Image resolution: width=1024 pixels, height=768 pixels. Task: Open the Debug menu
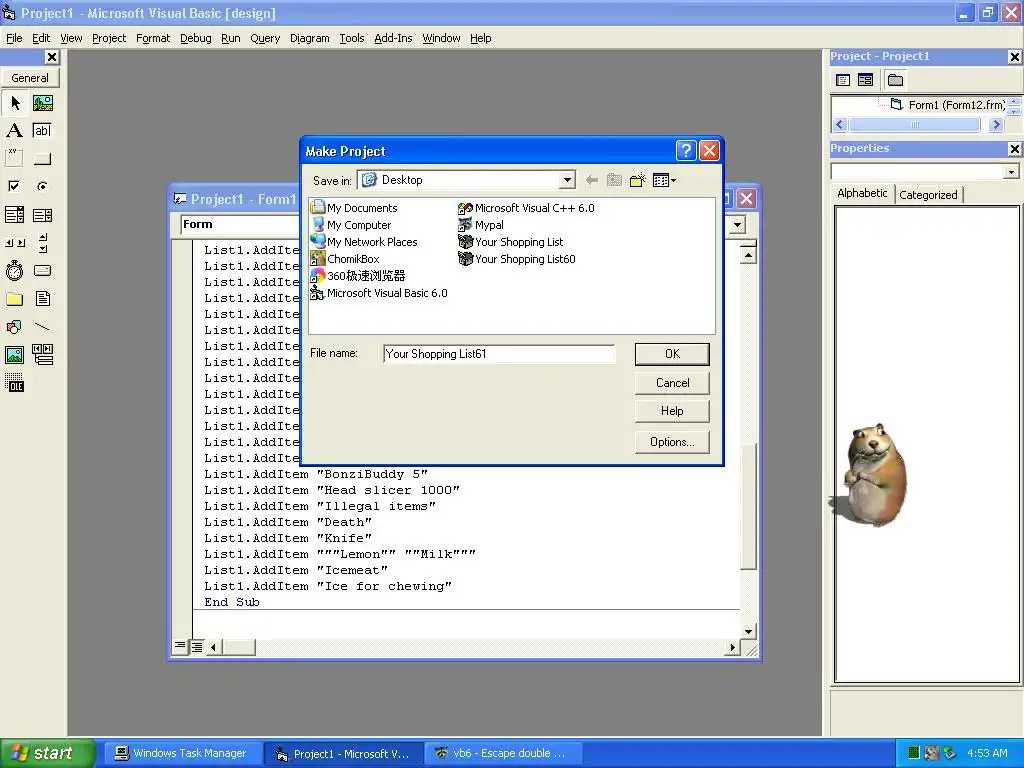196,39
